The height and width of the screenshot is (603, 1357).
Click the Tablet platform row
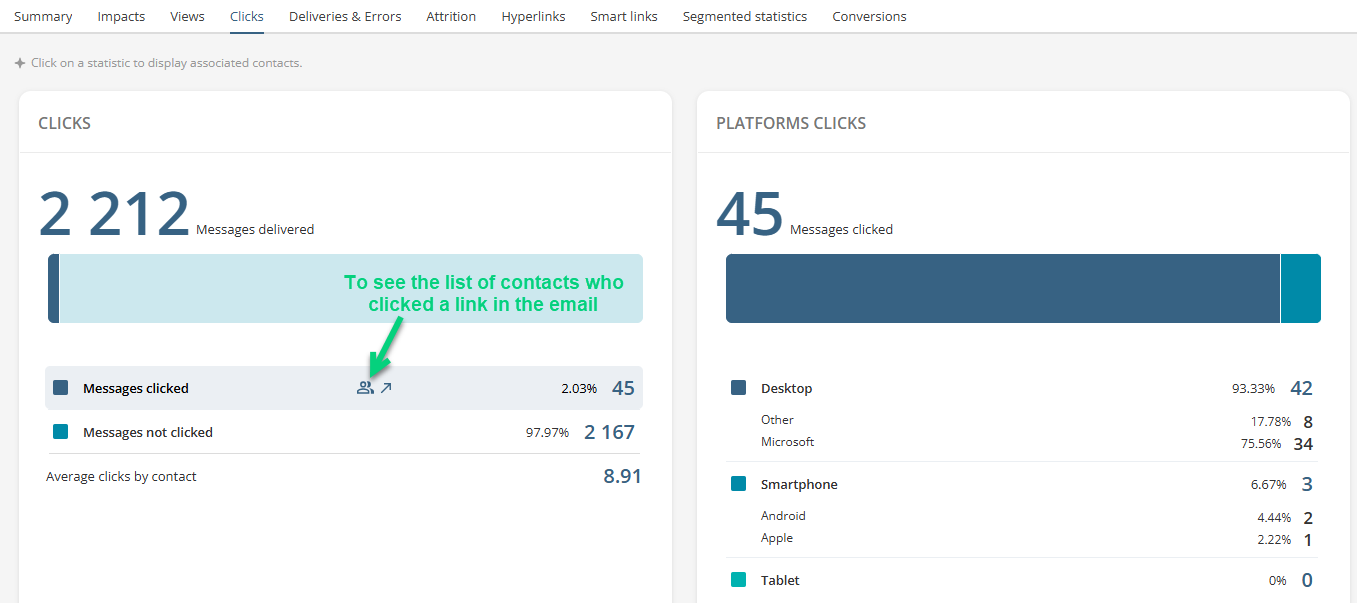[1022, 580]
